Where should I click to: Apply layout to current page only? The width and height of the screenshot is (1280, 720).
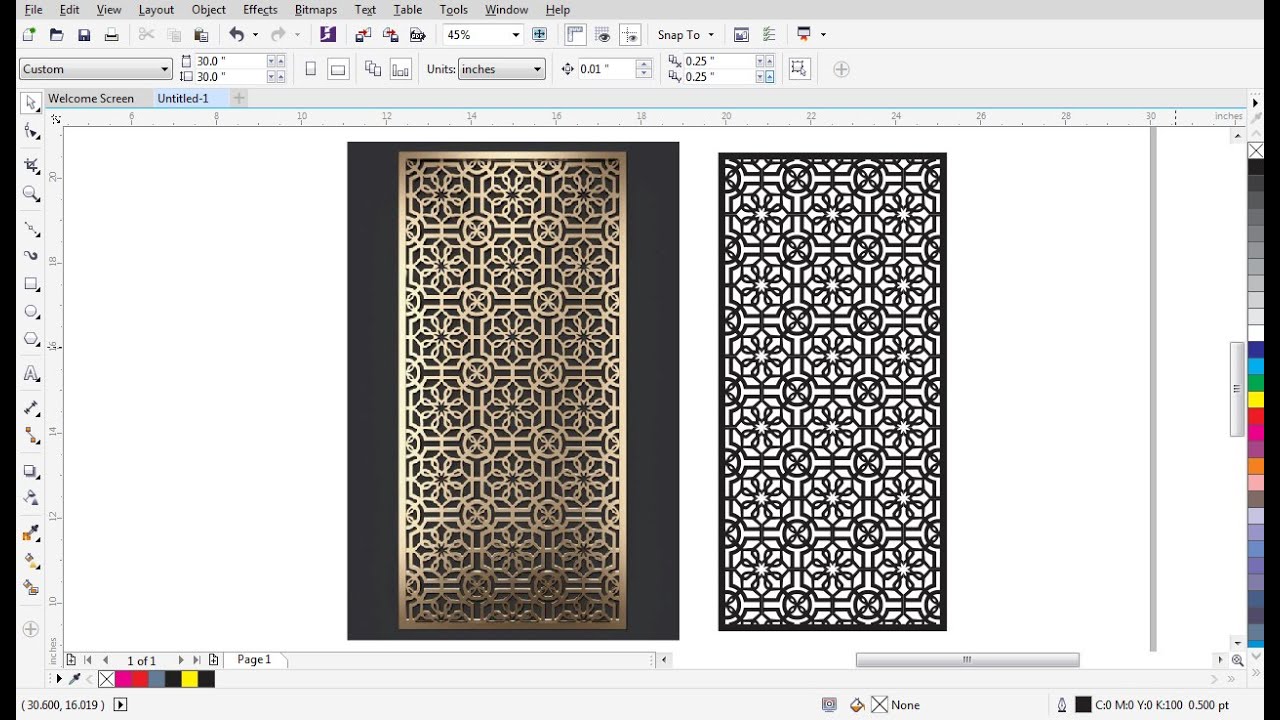(400, 69)
